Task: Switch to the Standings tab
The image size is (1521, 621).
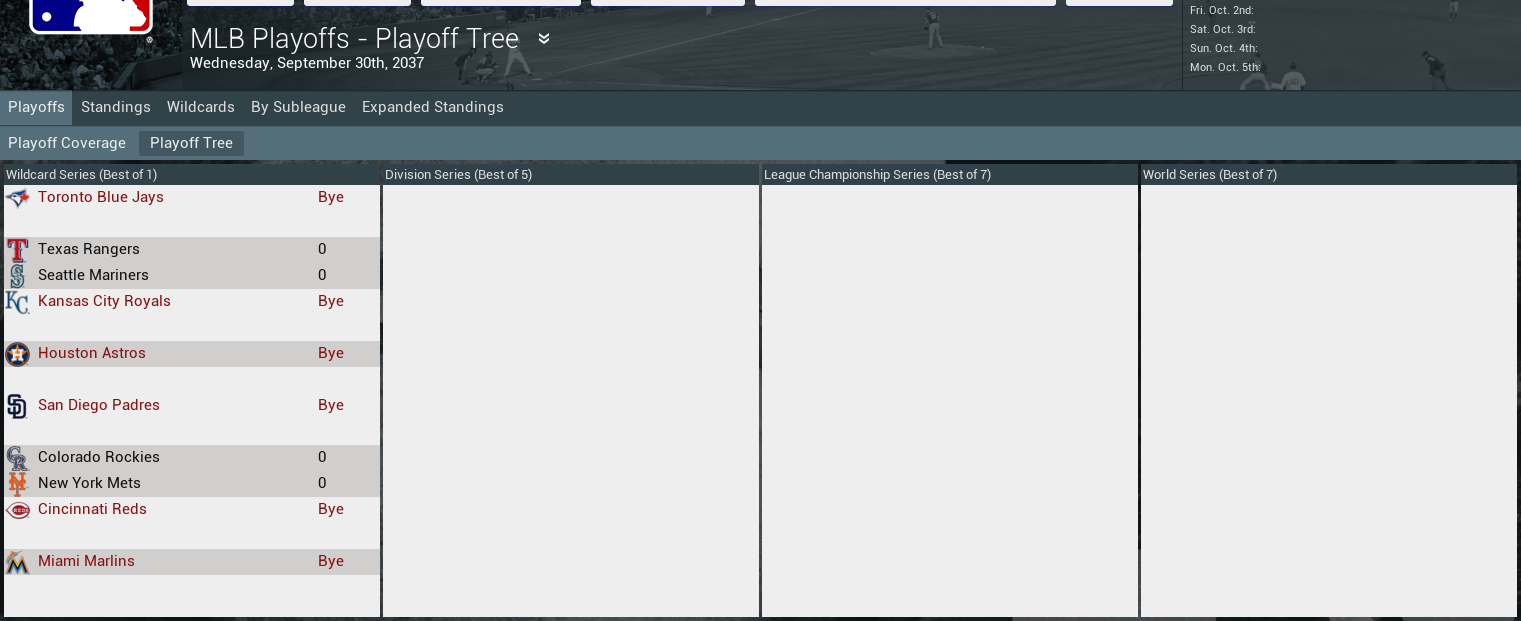Action: pyautogui.click(x=116, y=107)
